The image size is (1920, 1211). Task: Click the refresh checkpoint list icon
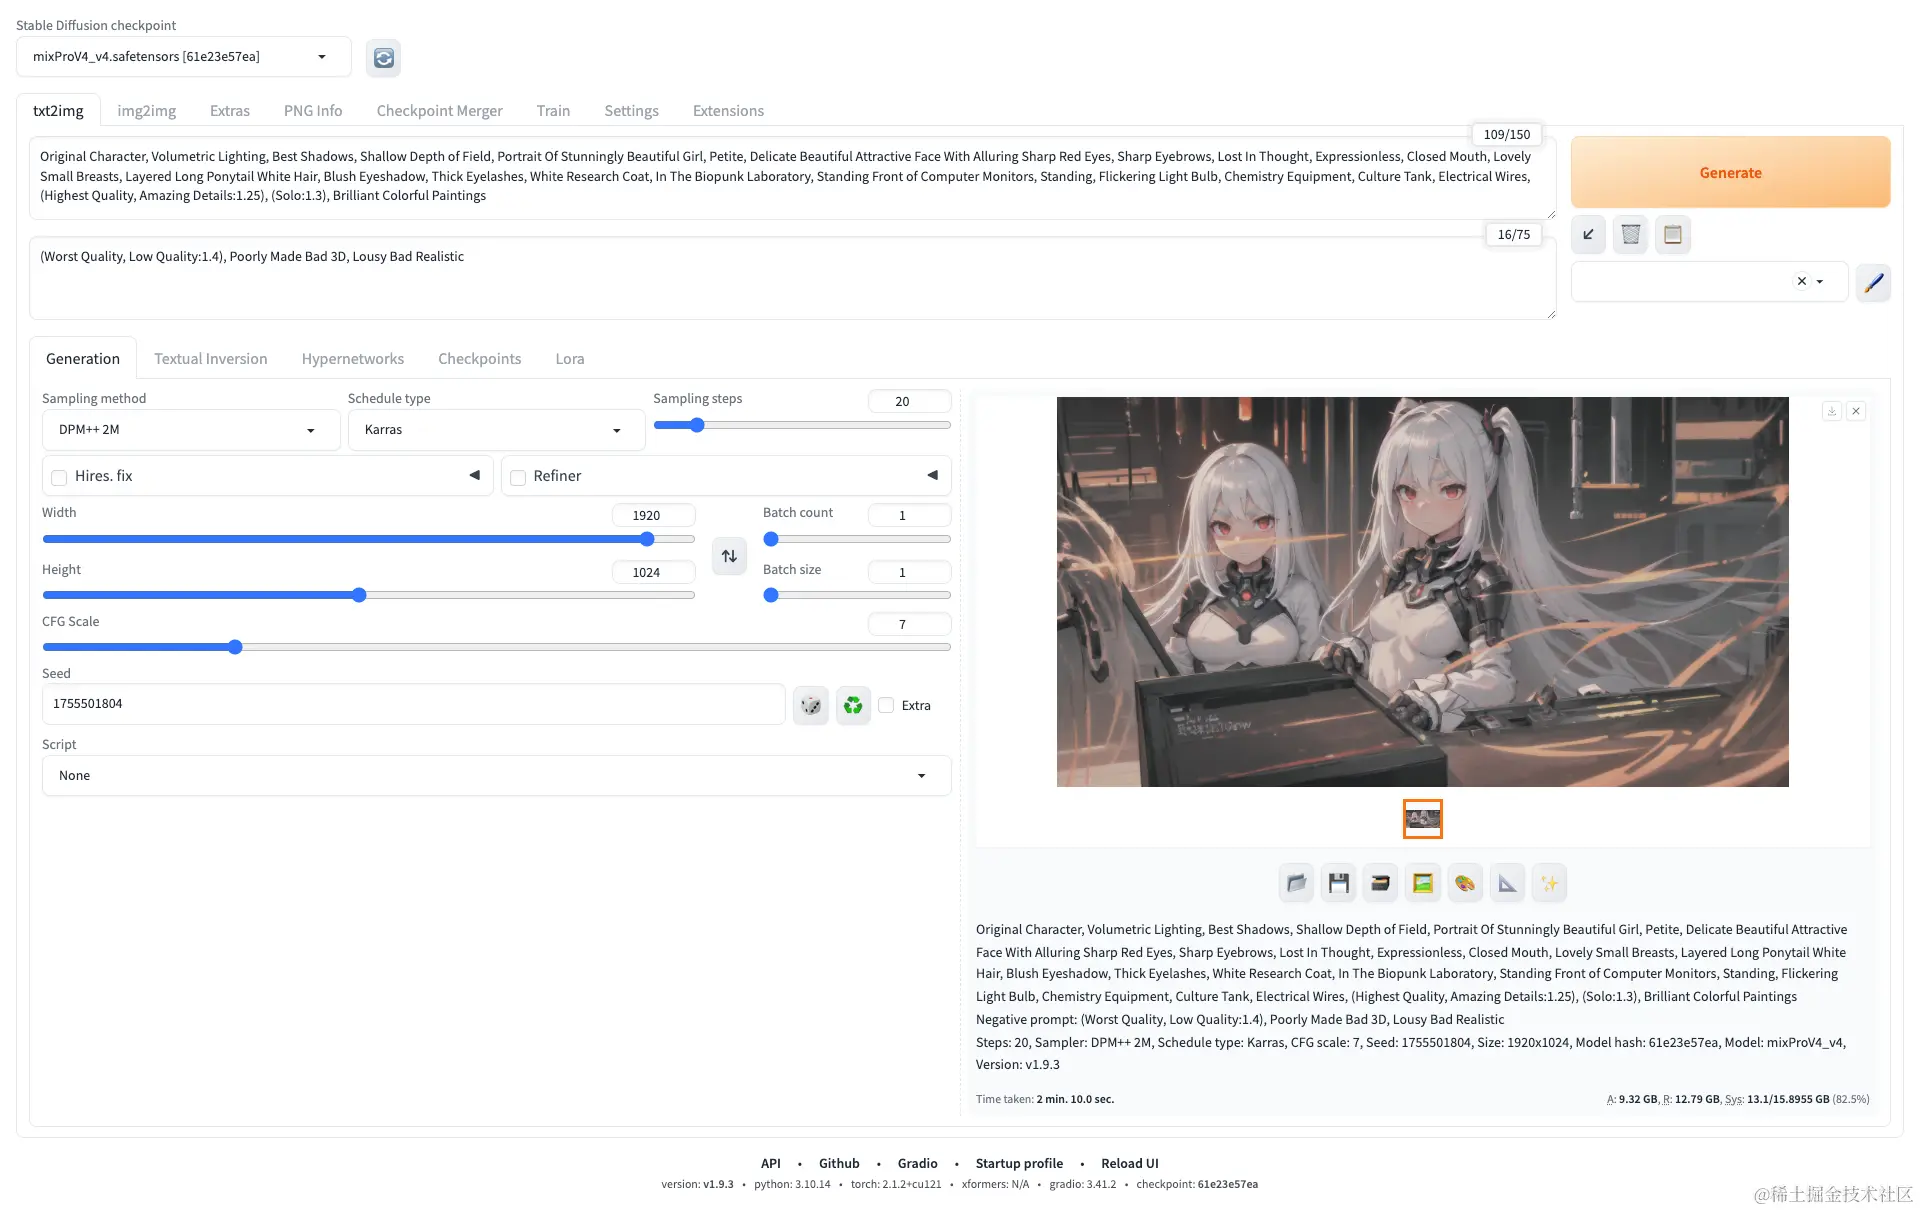pyautogui.click(x=383, y=58)
